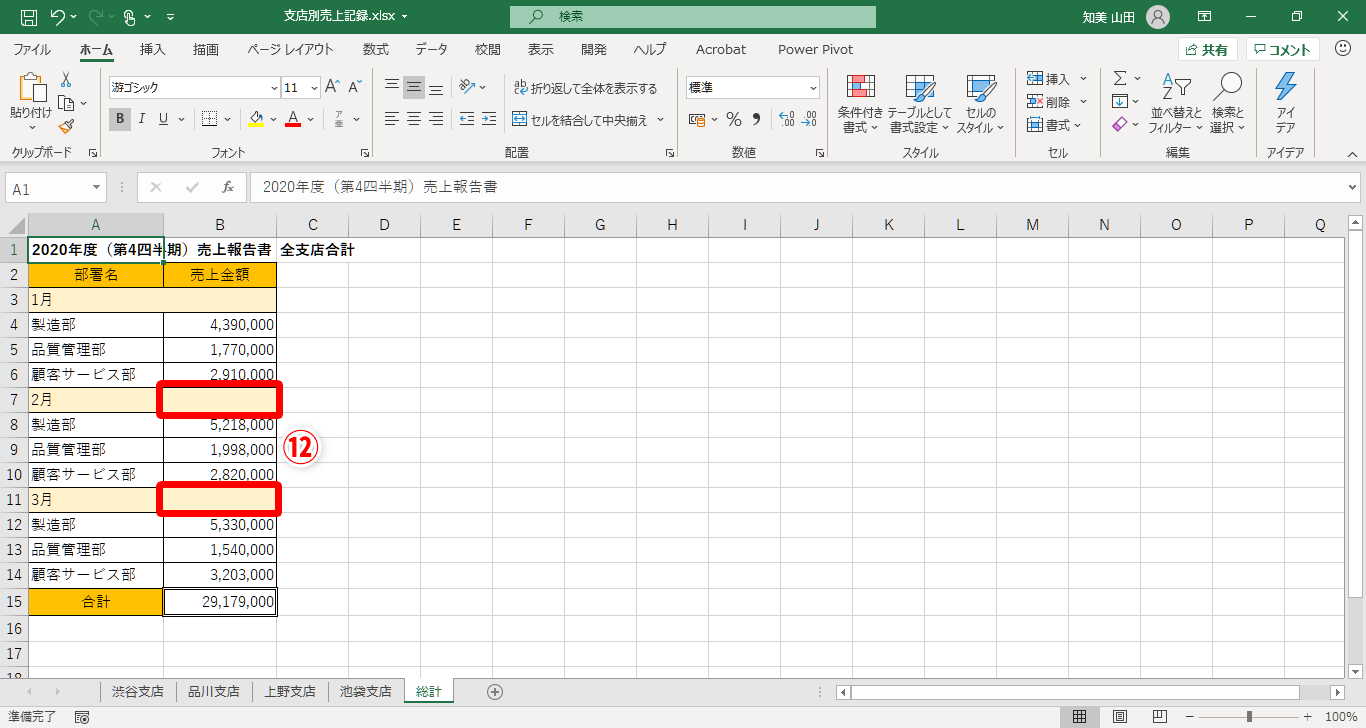This screenshot has height=728, width=1366.
Task: Select the cell with total 29,179,000
Action: (220, 602)
